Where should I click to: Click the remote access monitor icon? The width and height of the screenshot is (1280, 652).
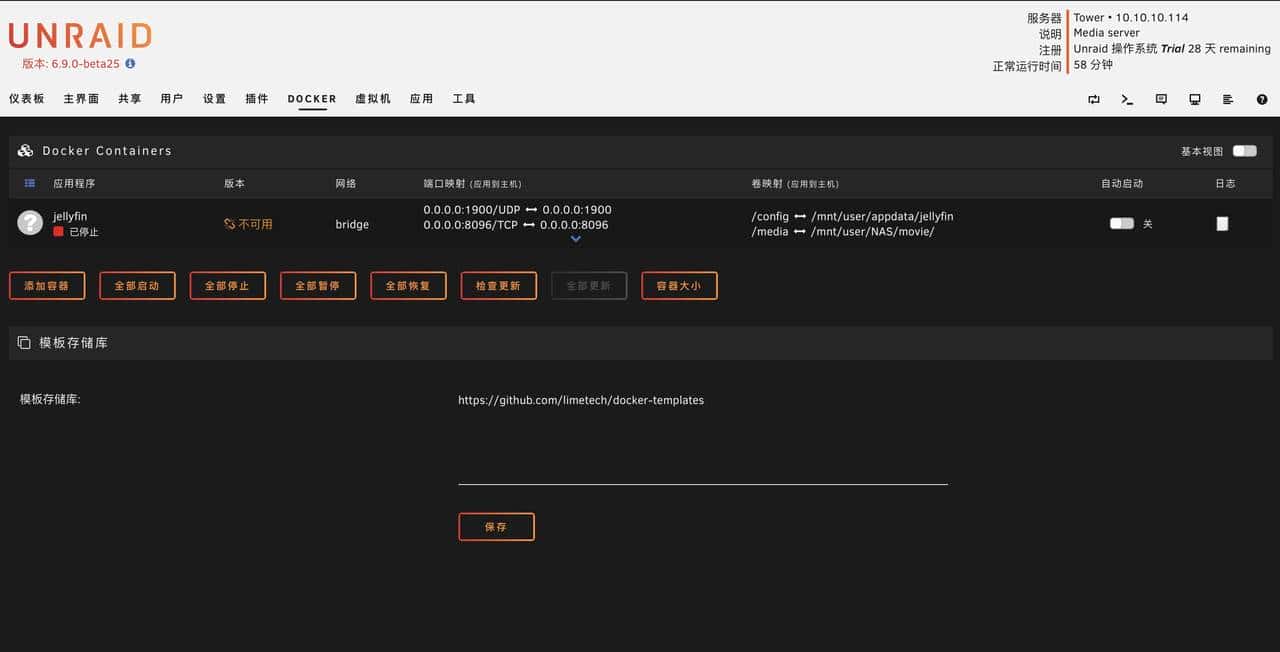click(1194, 99)
